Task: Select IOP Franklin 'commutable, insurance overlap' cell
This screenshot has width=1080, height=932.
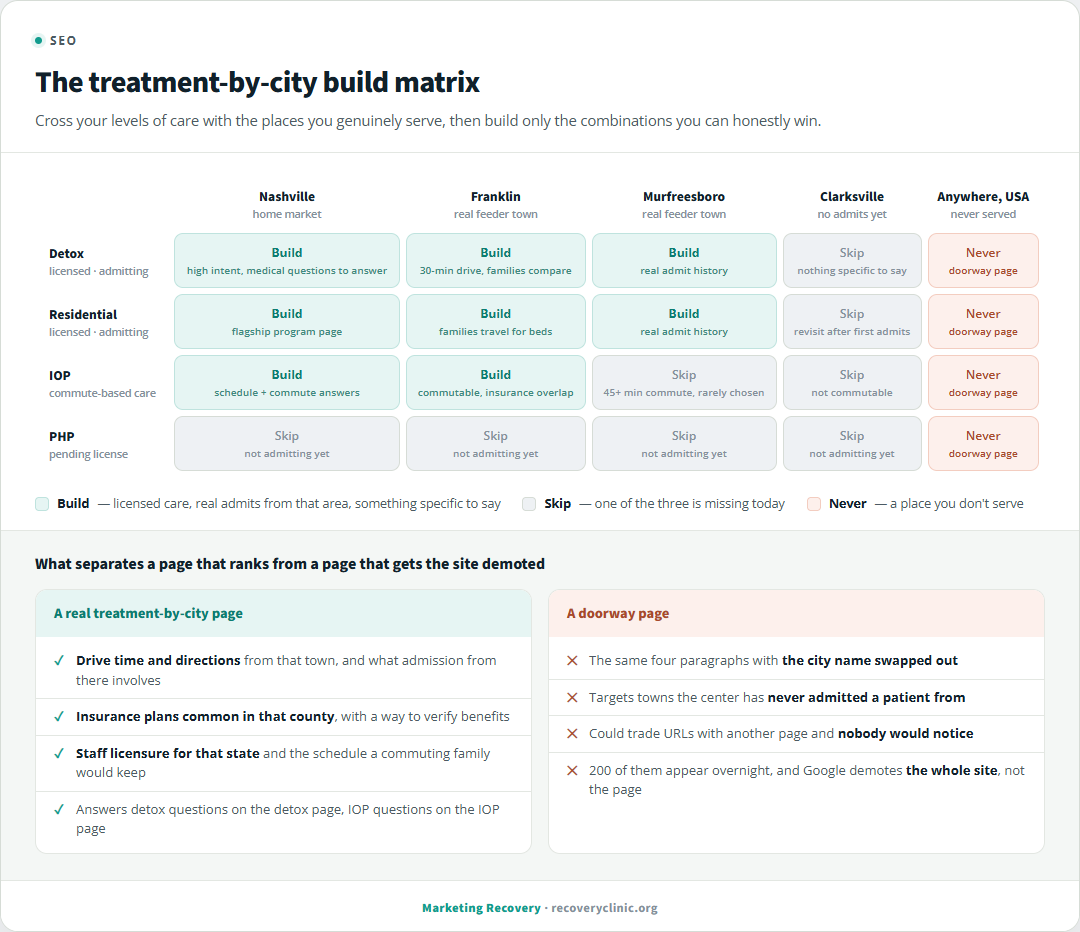Action: (x=496, y=382)
